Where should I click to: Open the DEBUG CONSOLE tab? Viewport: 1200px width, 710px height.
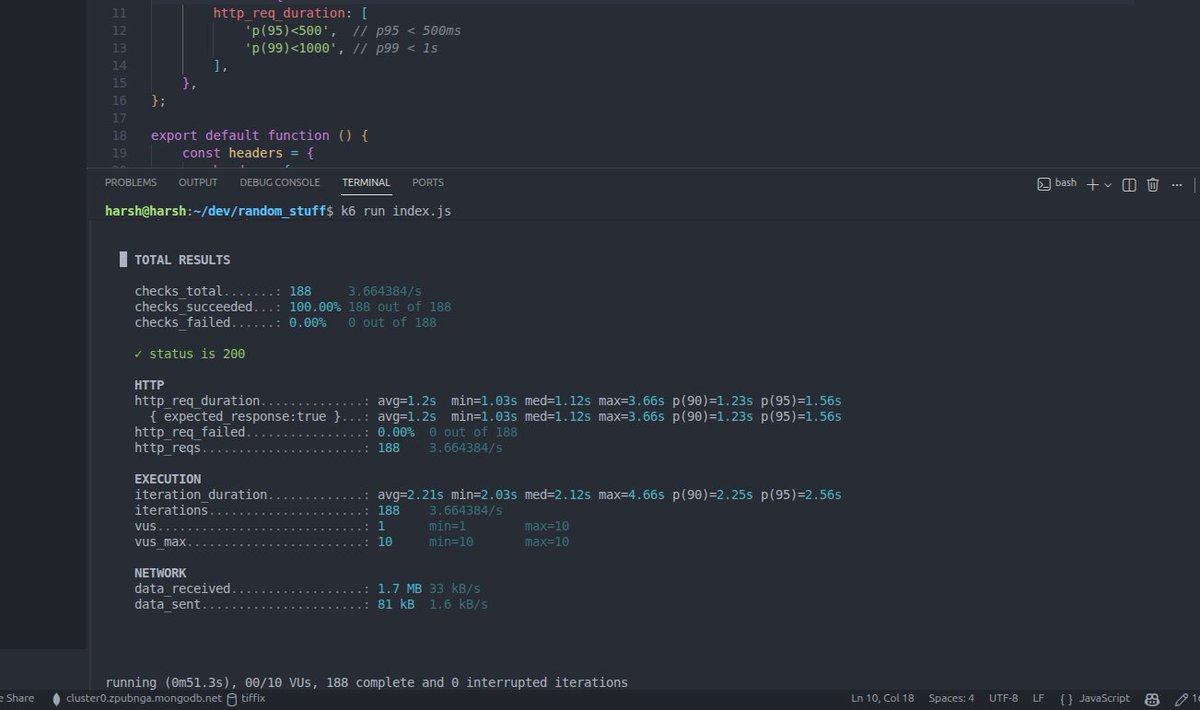280,183
